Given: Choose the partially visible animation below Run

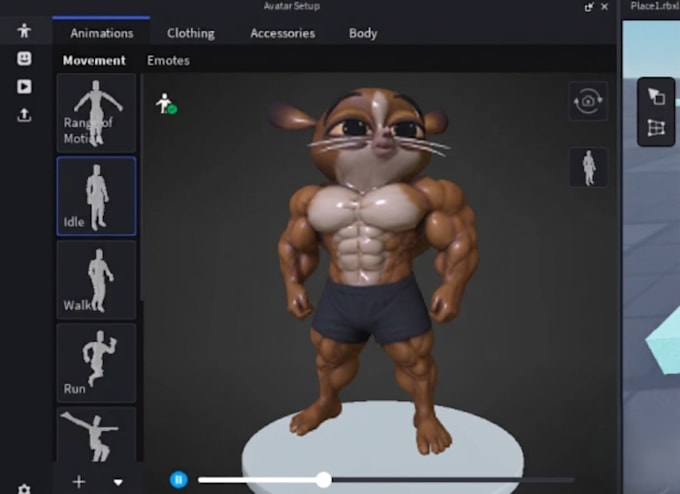Looking at the screenshot, I should 96,434.
